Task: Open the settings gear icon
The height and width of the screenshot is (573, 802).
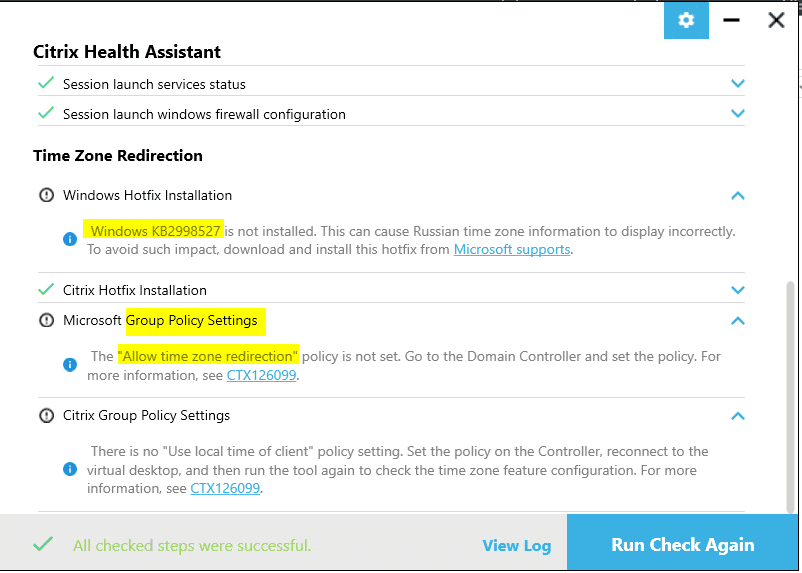Action: point(685,20)
